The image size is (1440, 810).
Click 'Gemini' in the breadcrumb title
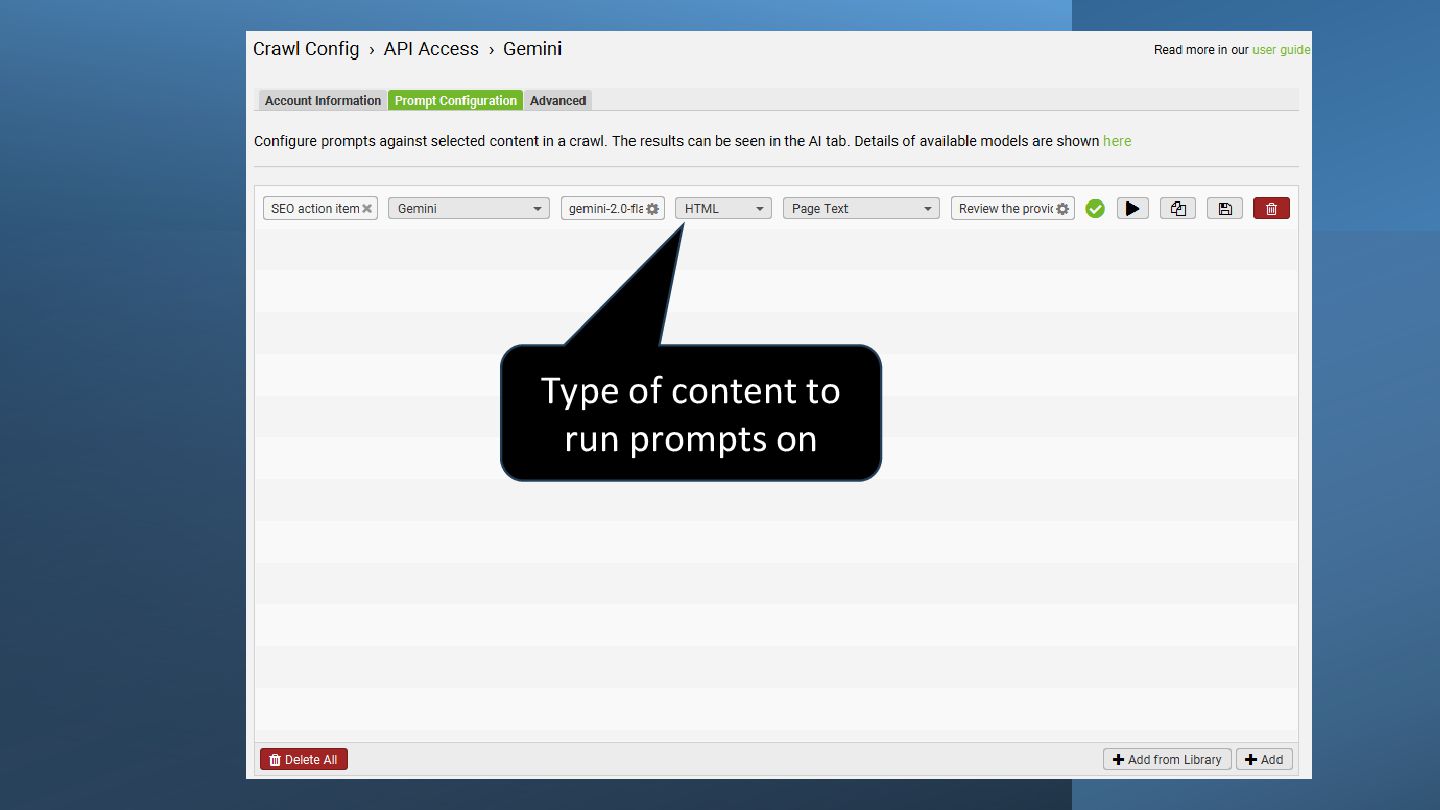click(x=532, y=49)
